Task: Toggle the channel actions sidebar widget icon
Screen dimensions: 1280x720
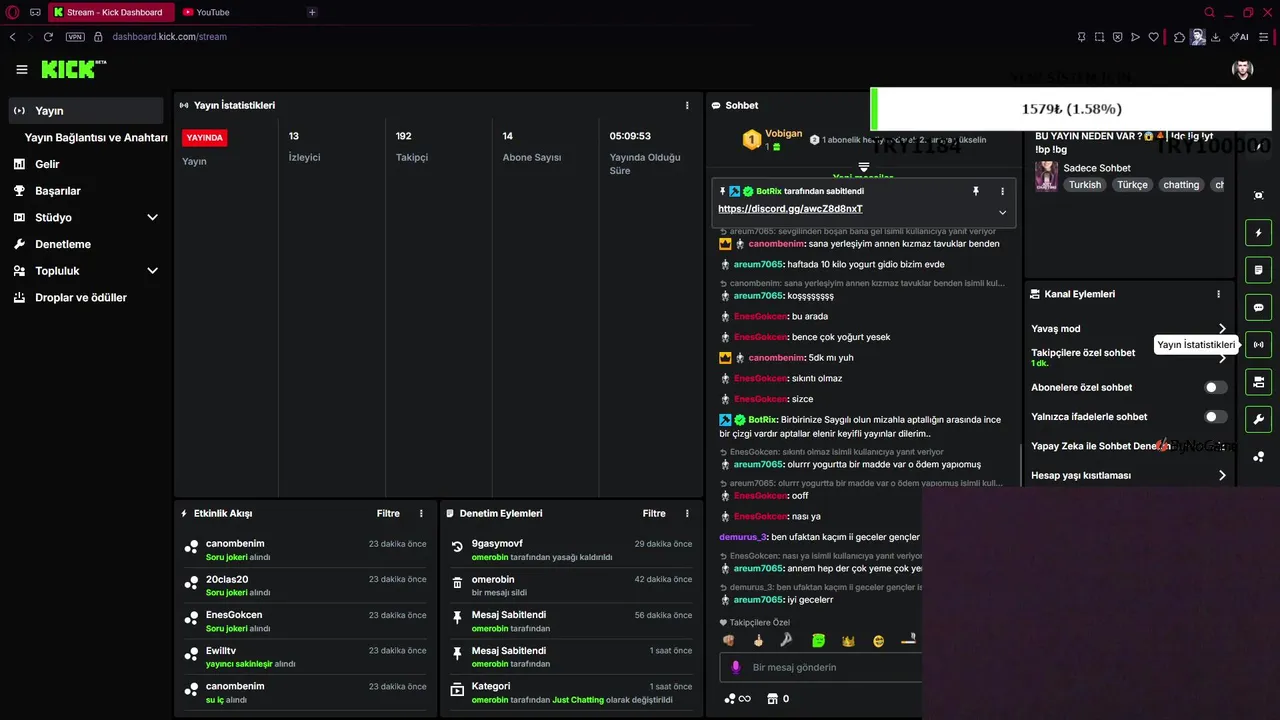Action: pyautogui.click(x=1258, y=382)
